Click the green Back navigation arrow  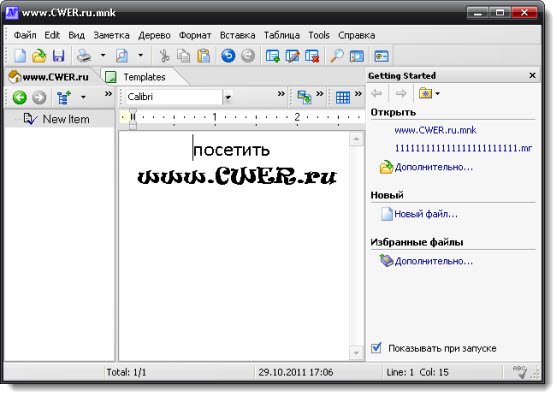20,97
